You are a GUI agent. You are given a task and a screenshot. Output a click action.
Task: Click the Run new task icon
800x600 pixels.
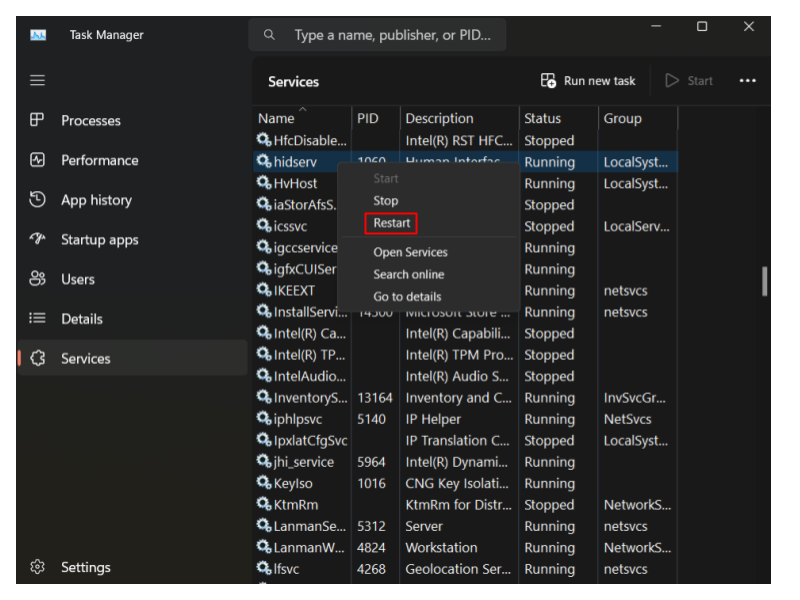point(548,81)
